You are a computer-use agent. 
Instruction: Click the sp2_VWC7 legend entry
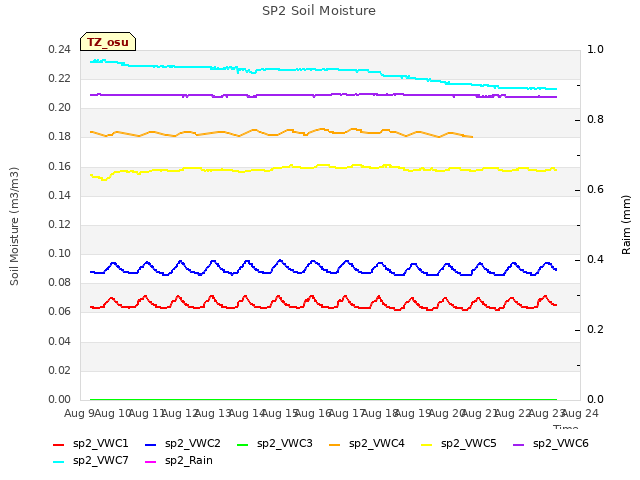pyautogui.click(x=91, y=461)
